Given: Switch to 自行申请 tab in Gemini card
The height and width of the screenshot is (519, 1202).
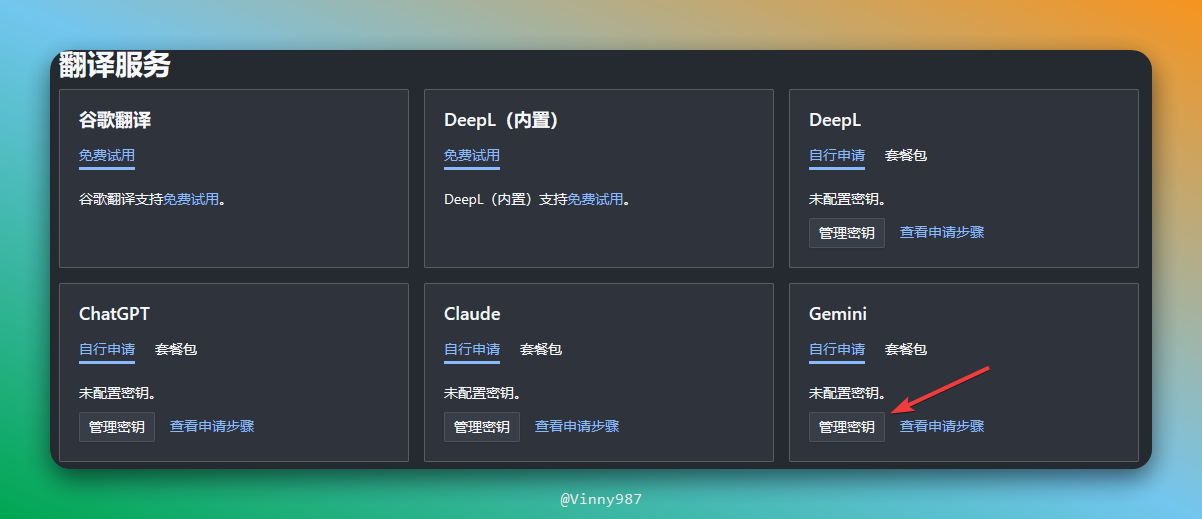Looking at the screenshot, I should tap(836, 350).
